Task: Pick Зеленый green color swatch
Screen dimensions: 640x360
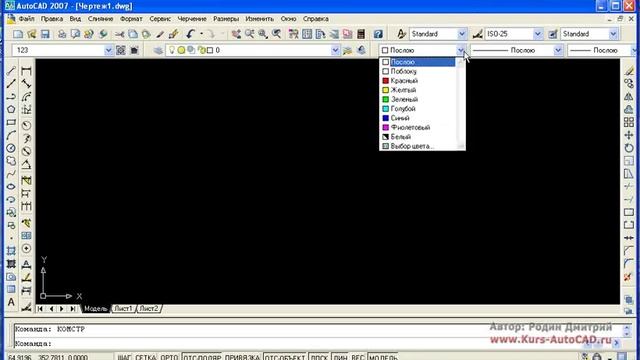Action: tap(386, 99)
